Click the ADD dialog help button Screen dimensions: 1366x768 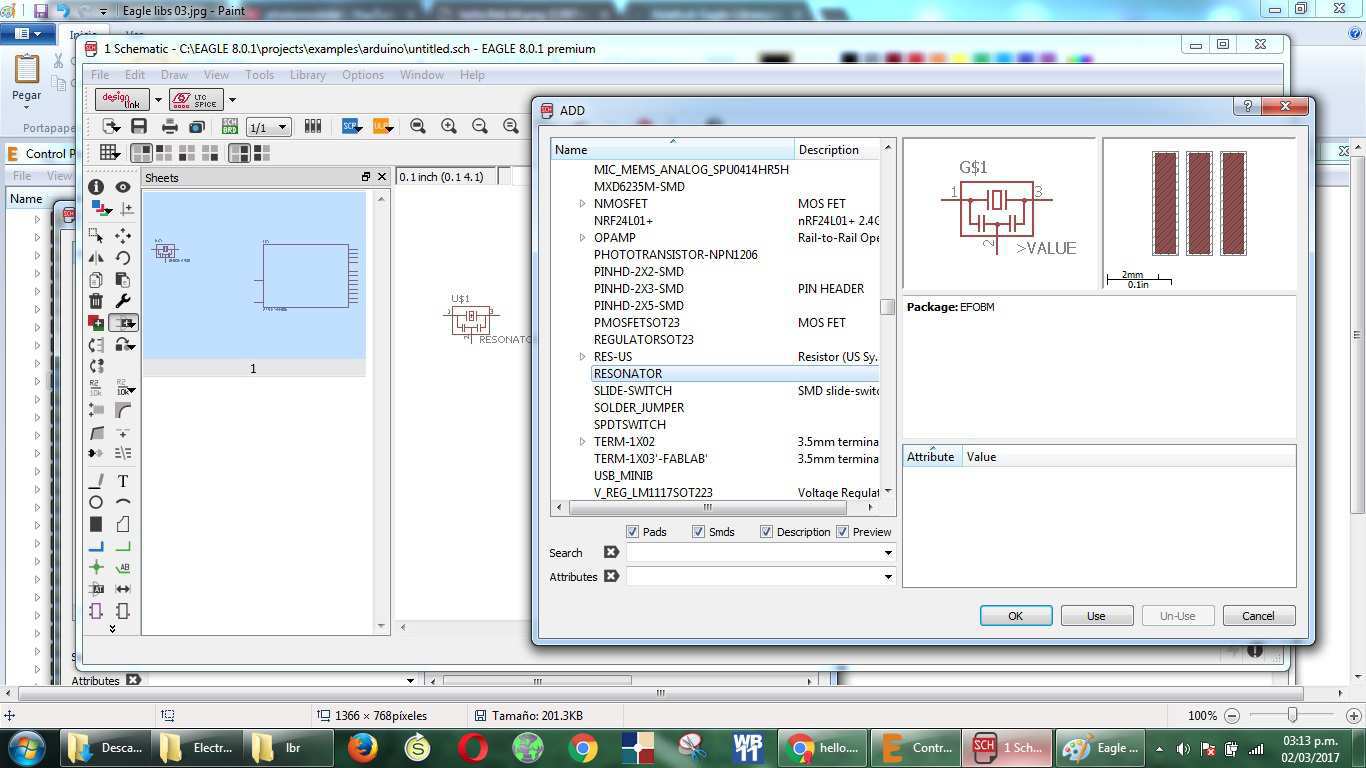point(1247,107)
